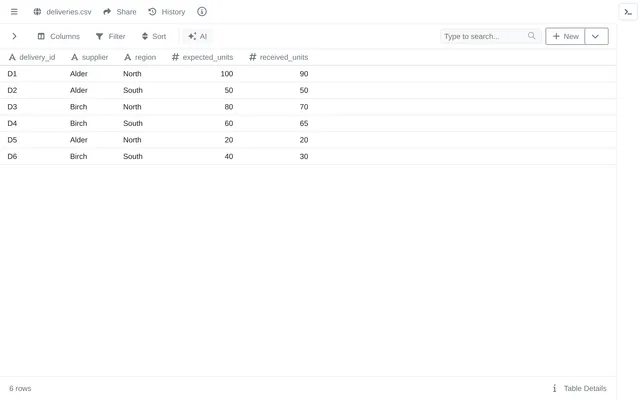Click the Share arrow icon
The height and width of the screenshot is (400, 640).
107,12
